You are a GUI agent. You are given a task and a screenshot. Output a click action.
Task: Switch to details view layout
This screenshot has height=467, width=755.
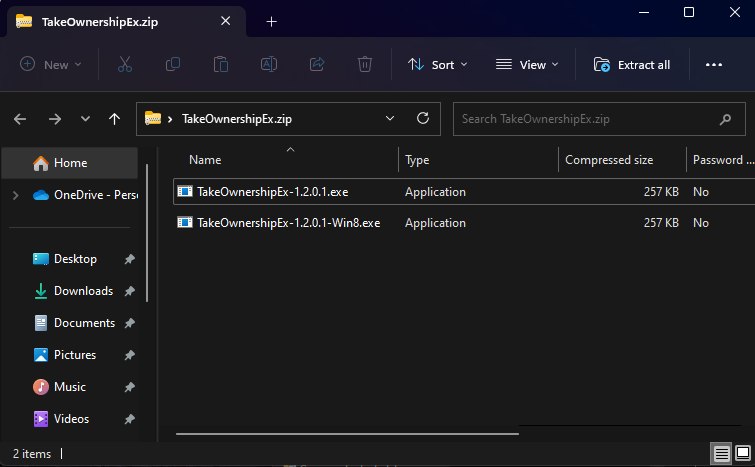point(721,454)
